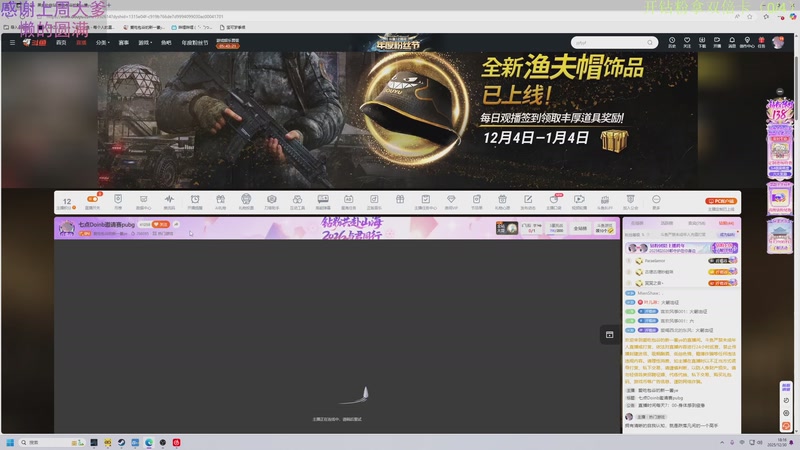Click the browser favorite star icon

pos(749,16)
